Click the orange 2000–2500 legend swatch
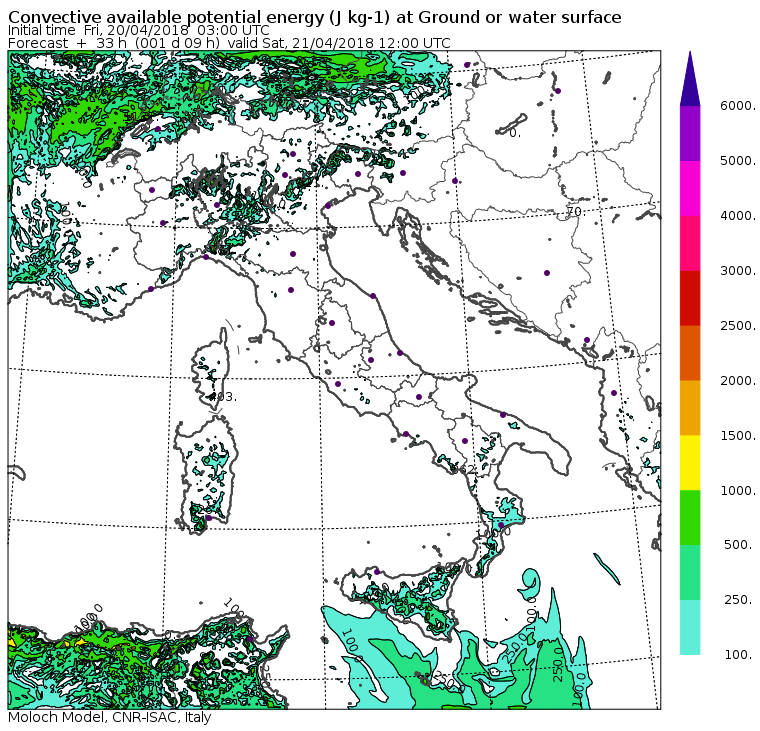This screenshot has height=731, width=760. [x=690, y=353]
